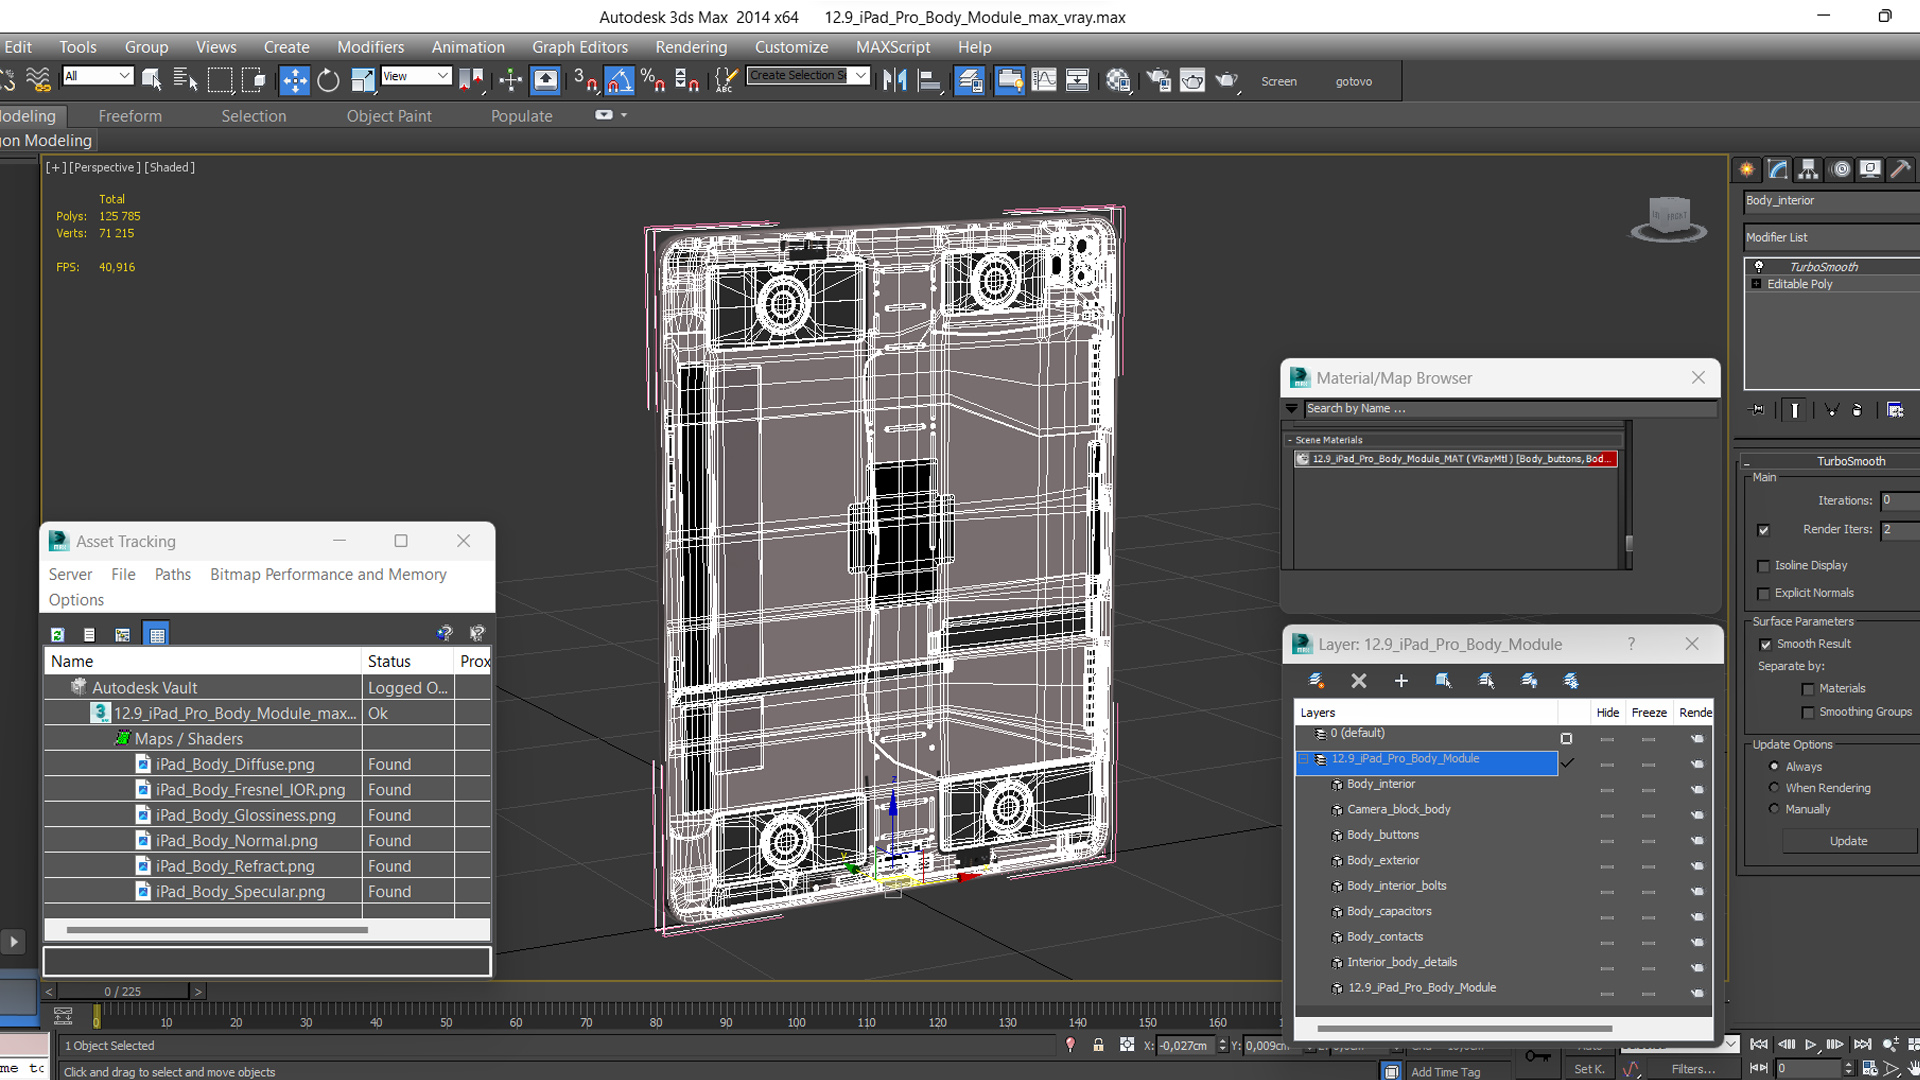Screen dimensions: 1920x1080
Task: Toggle Render Iters checkbox
Action: coord(1763,530)
